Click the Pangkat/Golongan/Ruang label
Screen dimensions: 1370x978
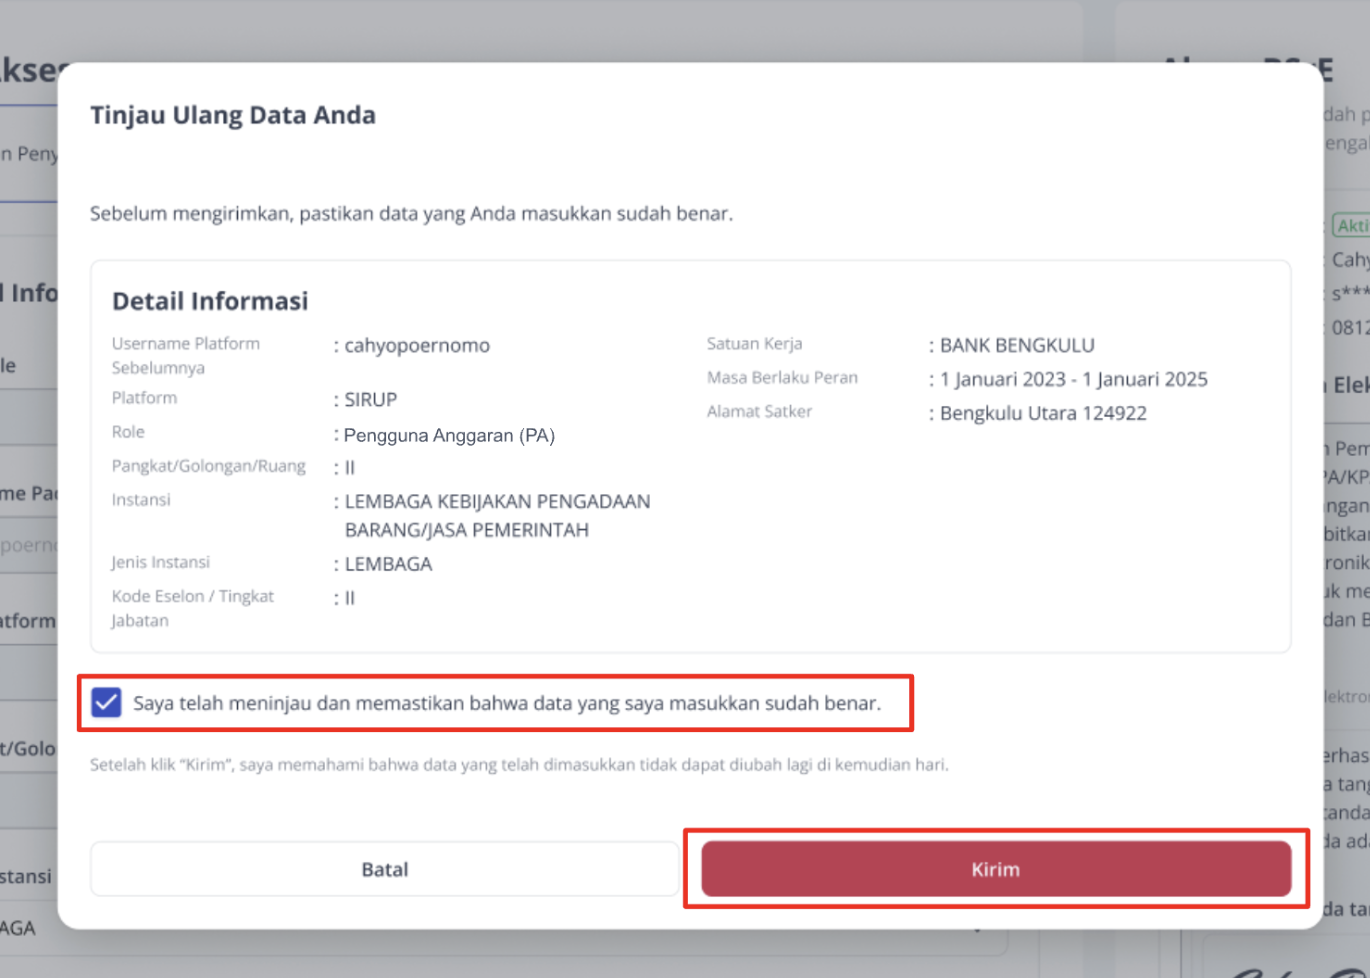coord(209,466)
